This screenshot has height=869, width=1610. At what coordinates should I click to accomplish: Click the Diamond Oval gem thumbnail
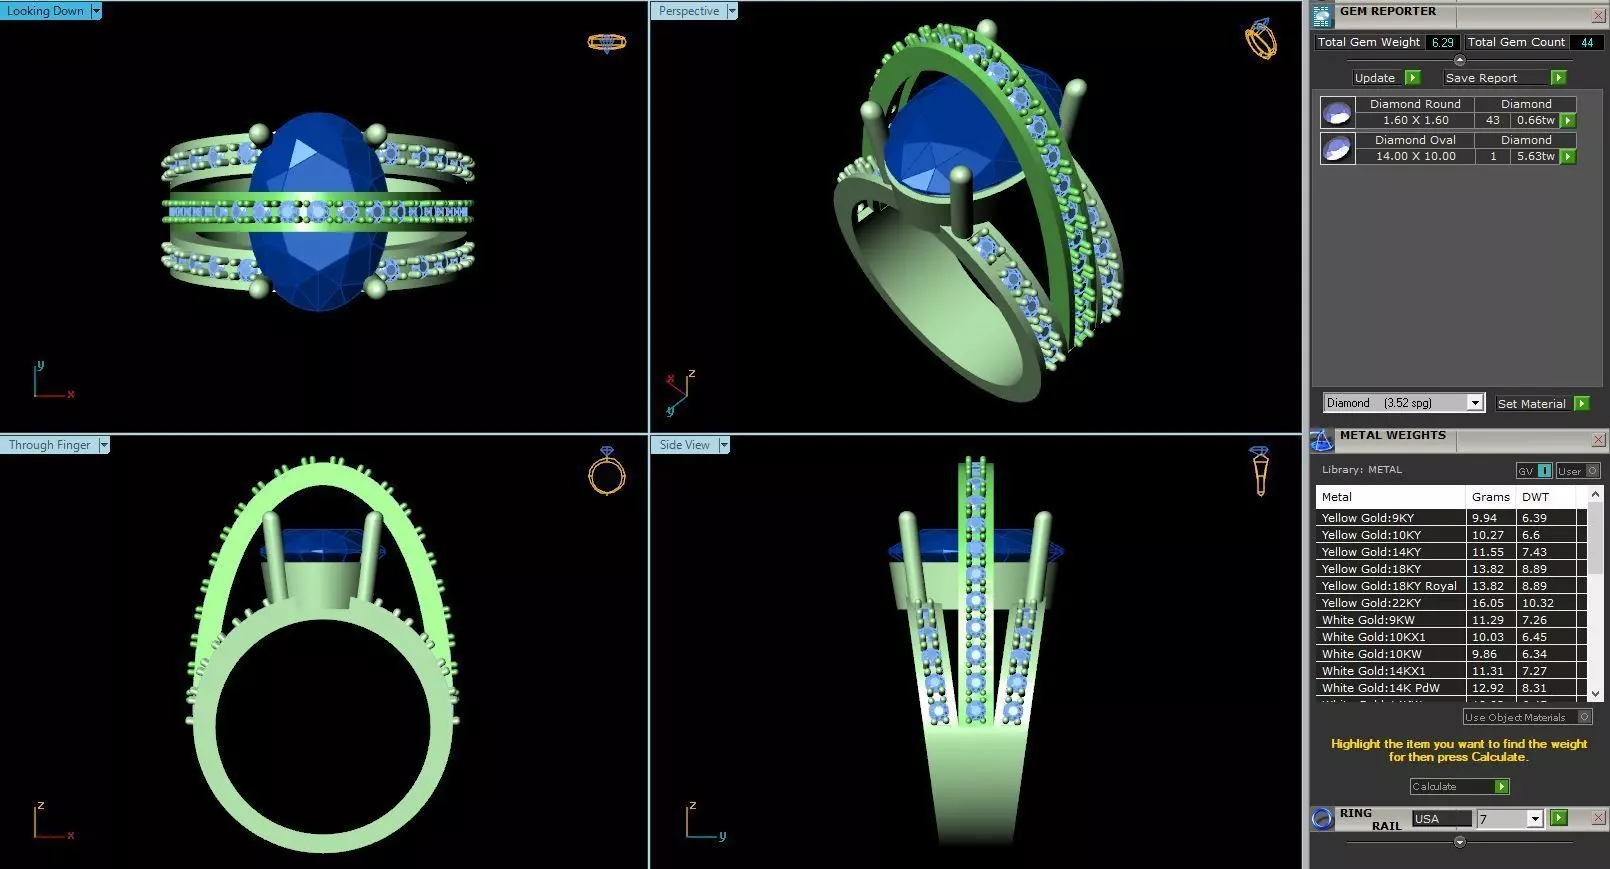(x=1337, y=149)
